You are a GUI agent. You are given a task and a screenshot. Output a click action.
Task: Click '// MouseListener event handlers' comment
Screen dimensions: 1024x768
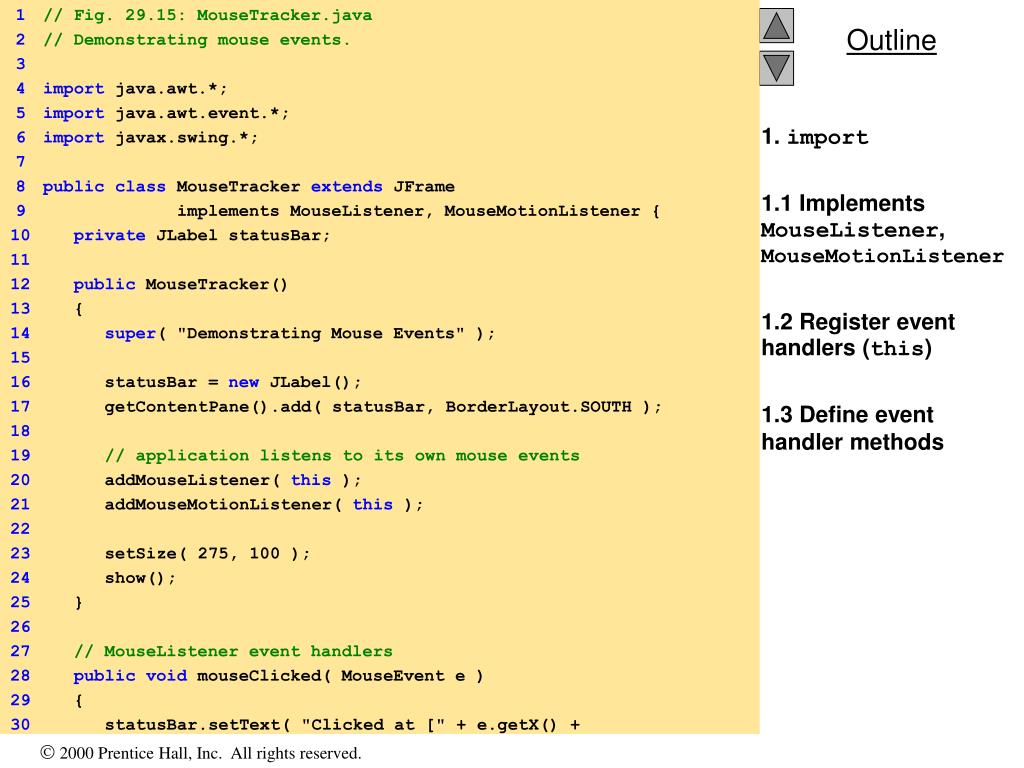coord(233,651)
